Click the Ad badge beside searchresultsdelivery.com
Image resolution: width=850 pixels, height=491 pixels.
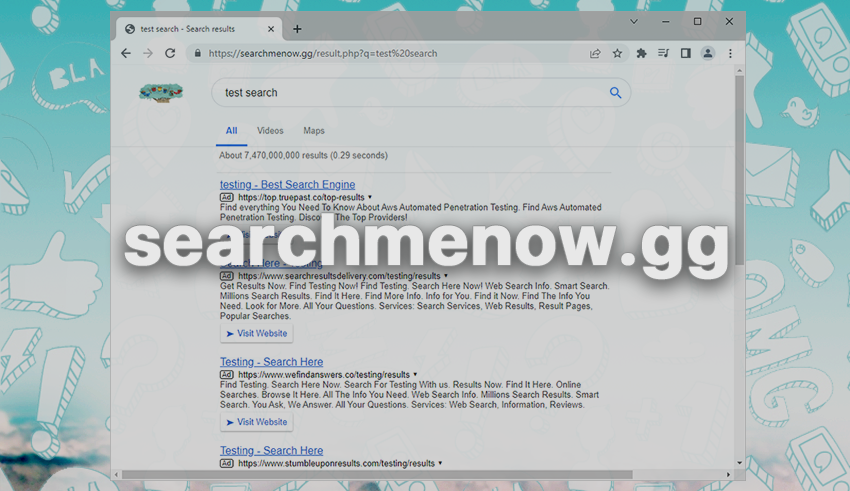(x=227, y=276)
